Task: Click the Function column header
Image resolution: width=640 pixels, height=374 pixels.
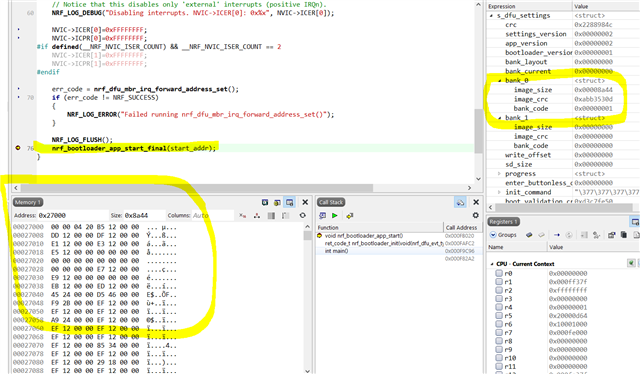Action: 380,227
